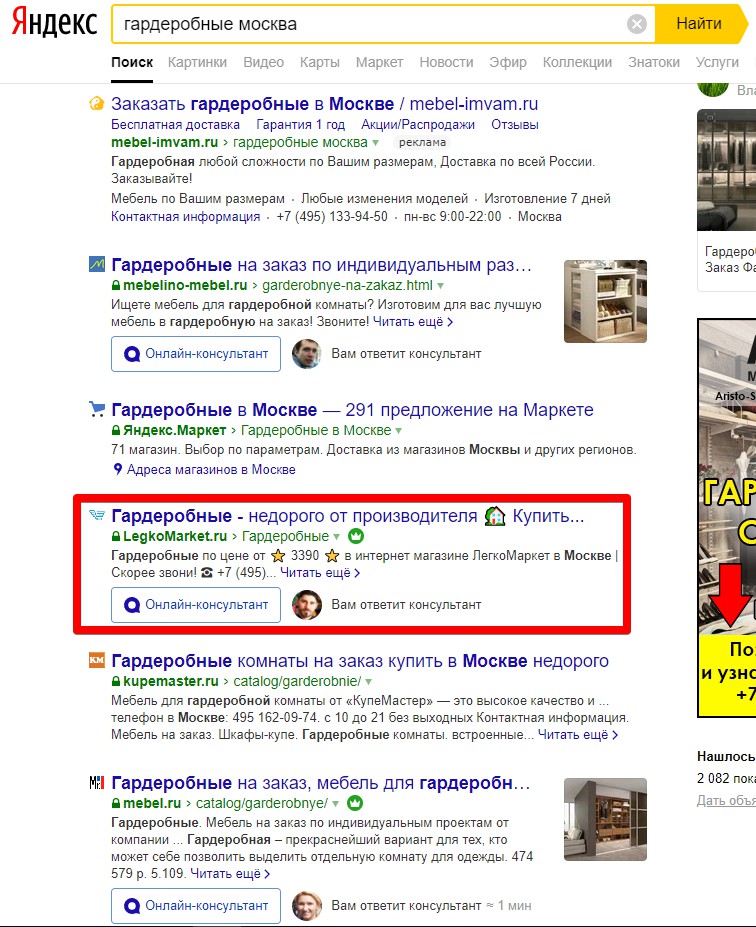Click the mebelino-mebel.ru favicon
Image resolution: width=756 pixels, height=927 pixels.
coord(97,264)
